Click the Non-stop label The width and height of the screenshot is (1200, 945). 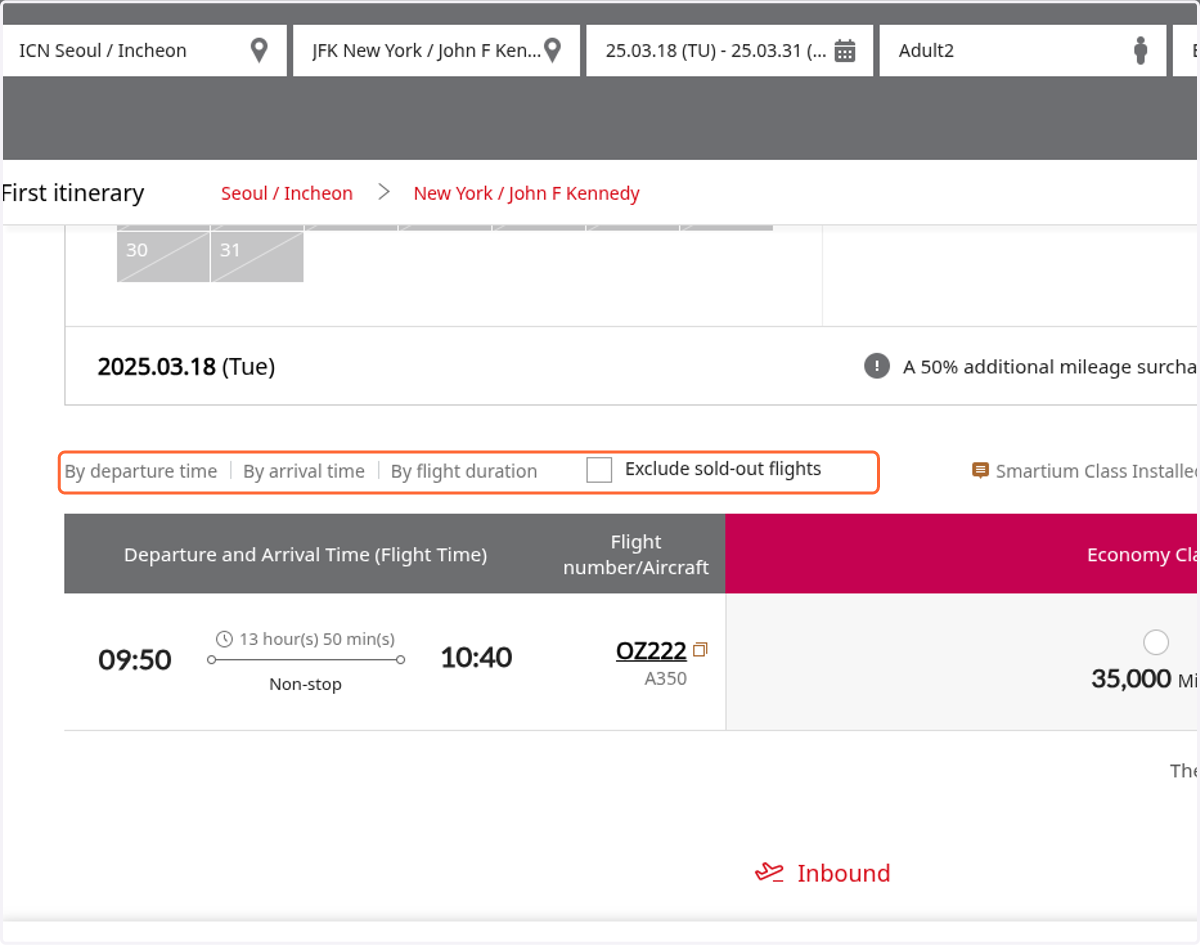[x=305, y=684]
